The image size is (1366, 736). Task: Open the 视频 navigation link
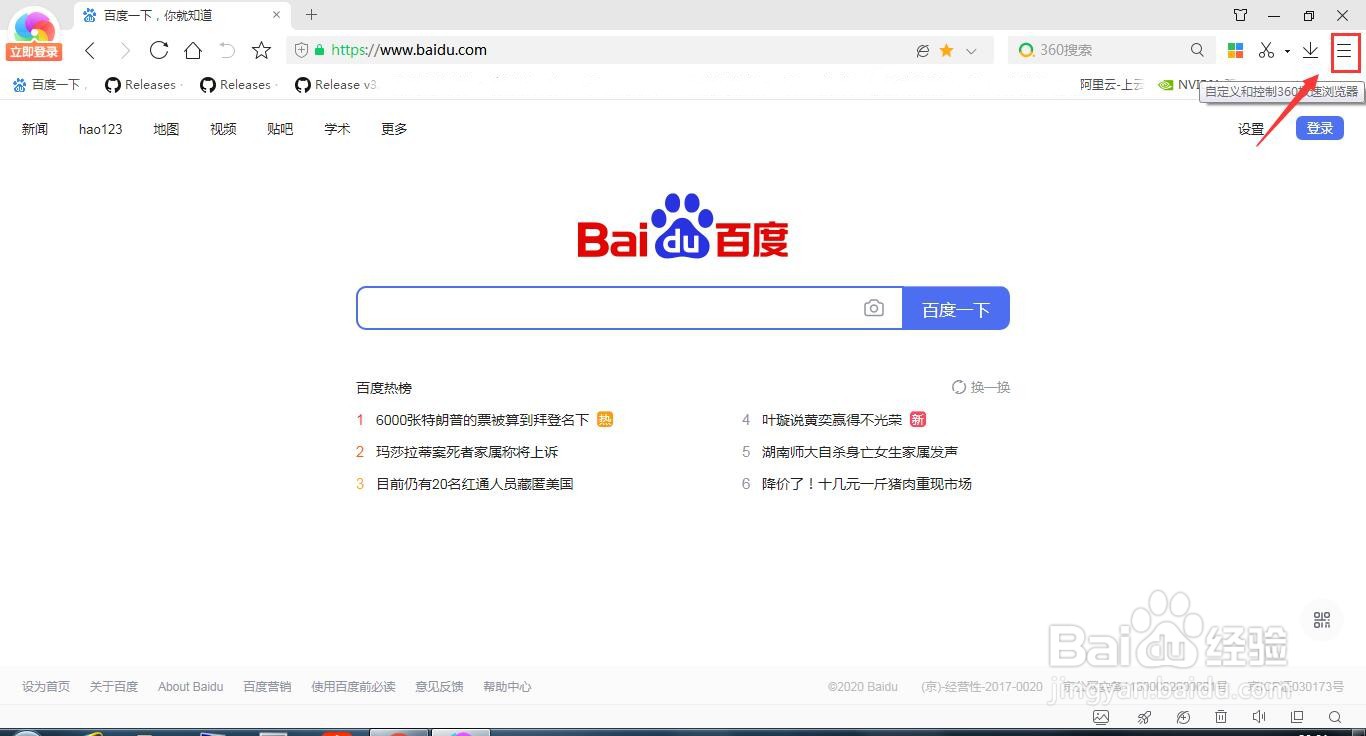click(x=223, y=129)
